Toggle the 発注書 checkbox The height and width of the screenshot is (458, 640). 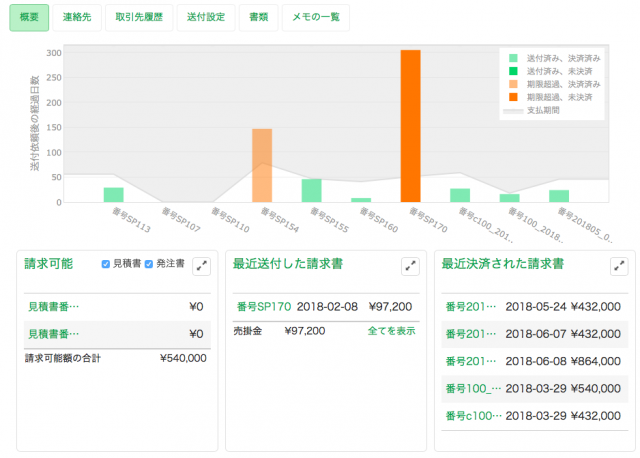click(x=149, y=264)
